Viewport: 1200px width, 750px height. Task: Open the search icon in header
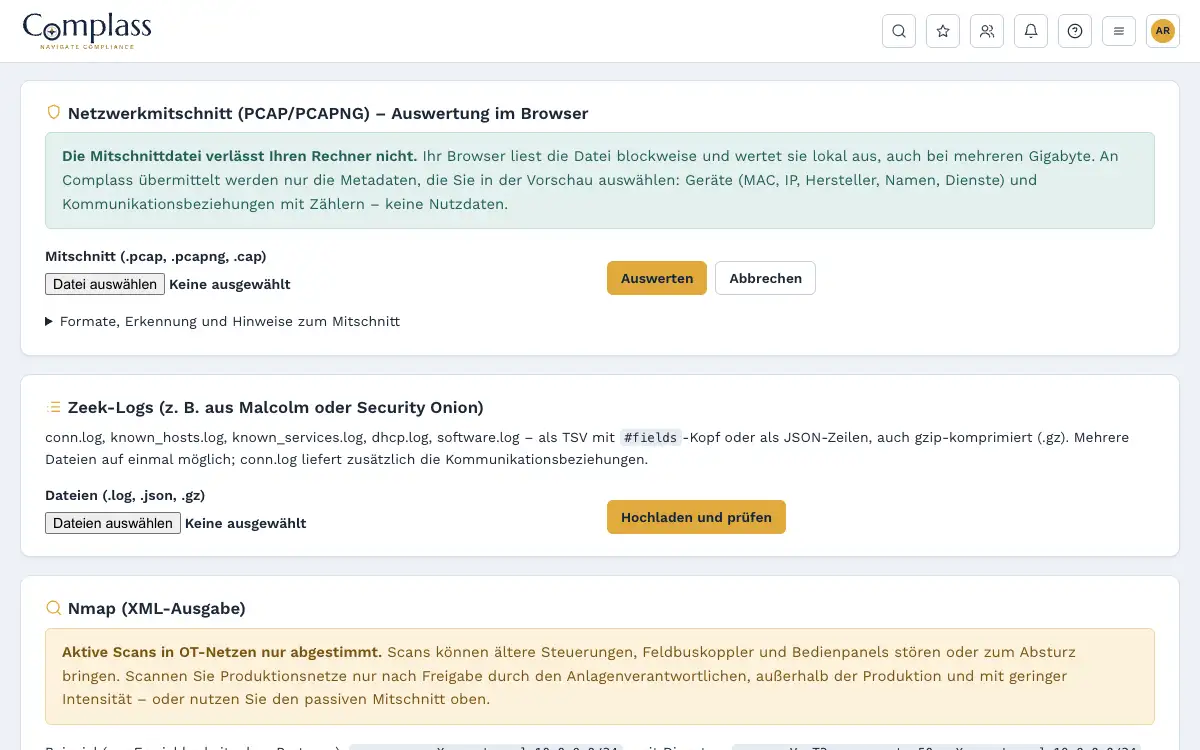899,31
